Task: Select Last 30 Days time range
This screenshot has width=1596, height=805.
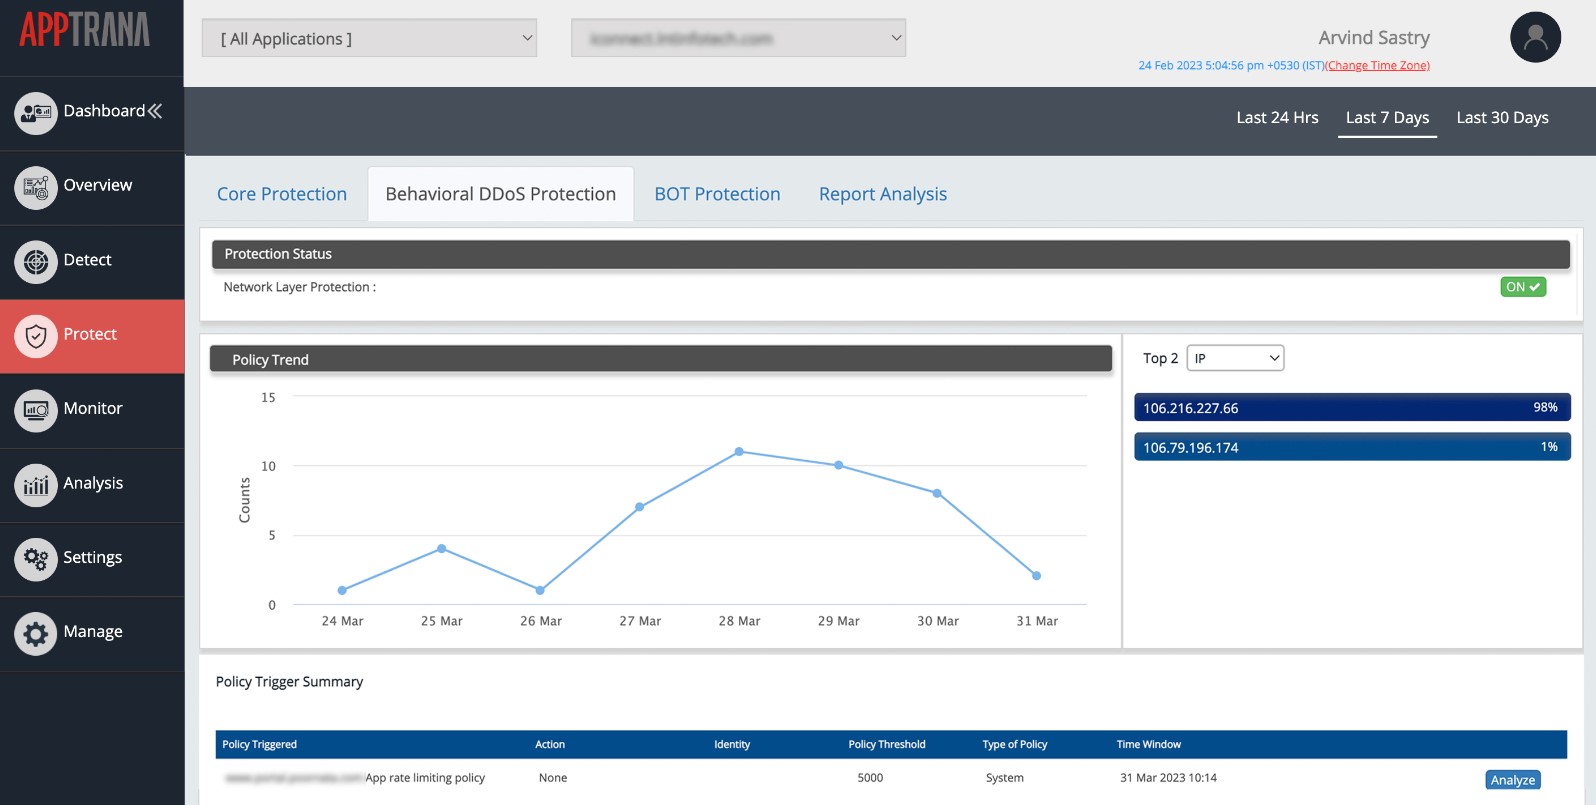Action: click(x=1502, y=118)
